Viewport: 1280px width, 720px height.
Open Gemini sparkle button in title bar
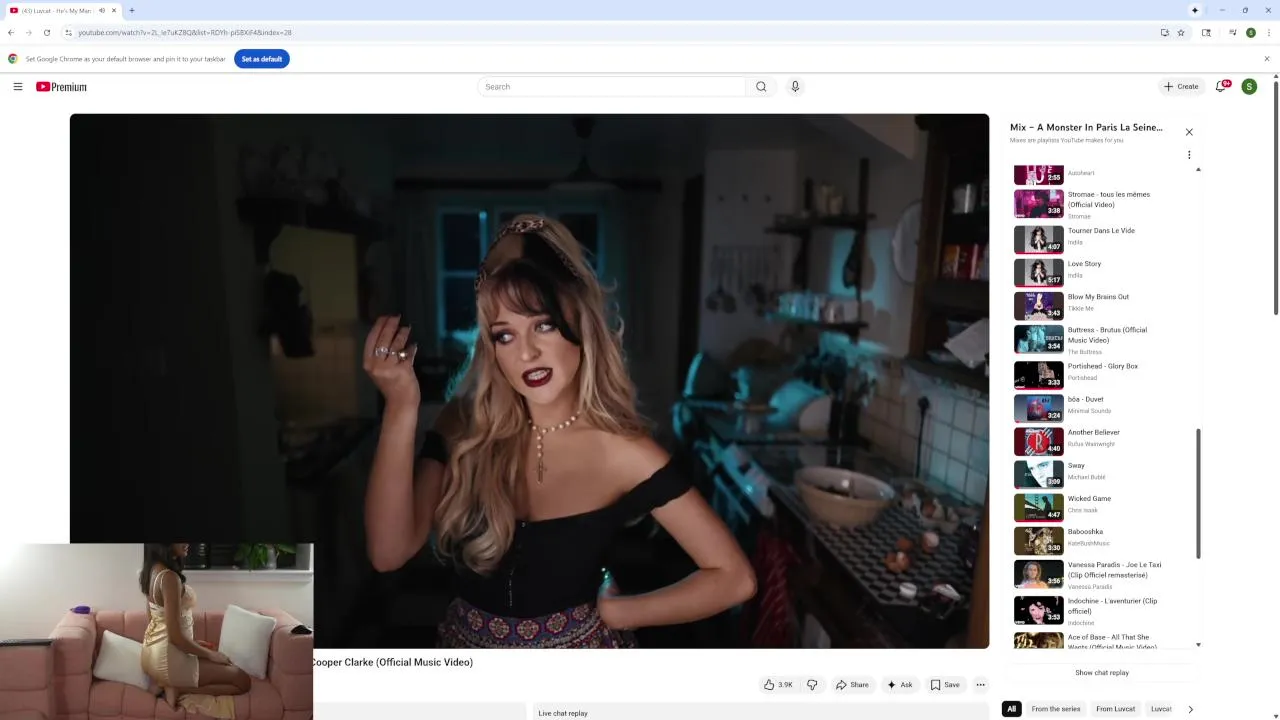(x=1195, y=10)
